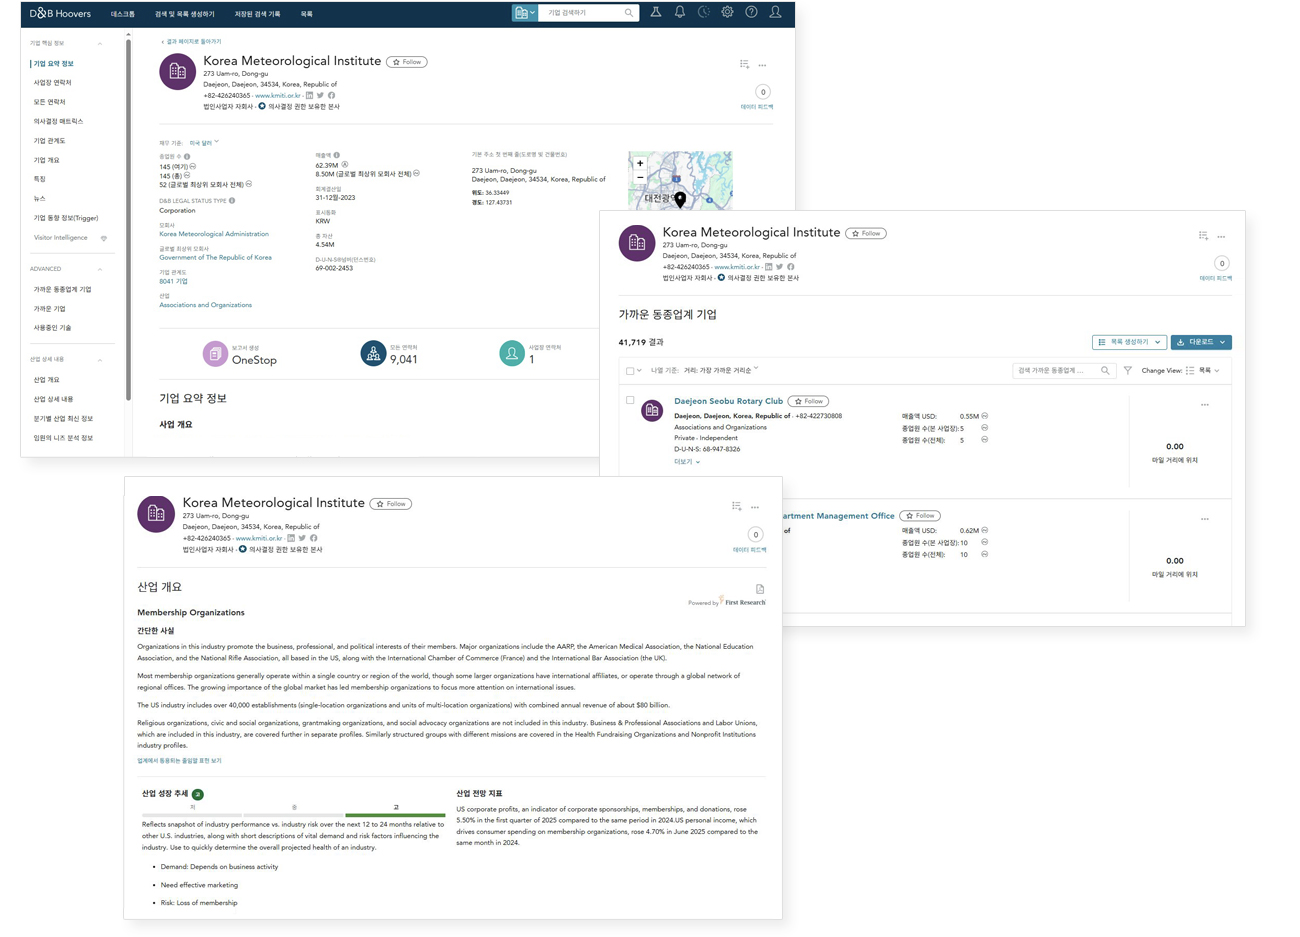Open Korea Meteorological Administration parent link
Viewport: 1300px width, 937px height.
pyautogui.click(x=214, y=234)
